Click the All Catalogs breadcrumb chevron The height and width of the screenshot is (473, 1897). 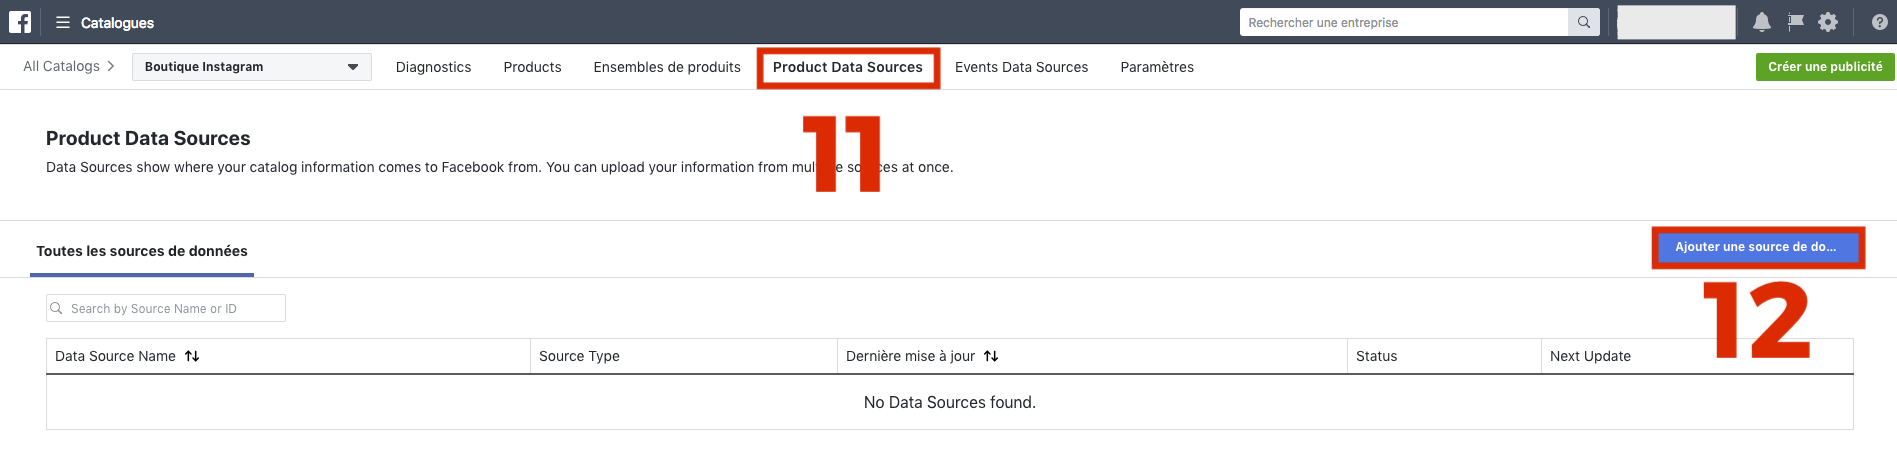coord(110,66)
